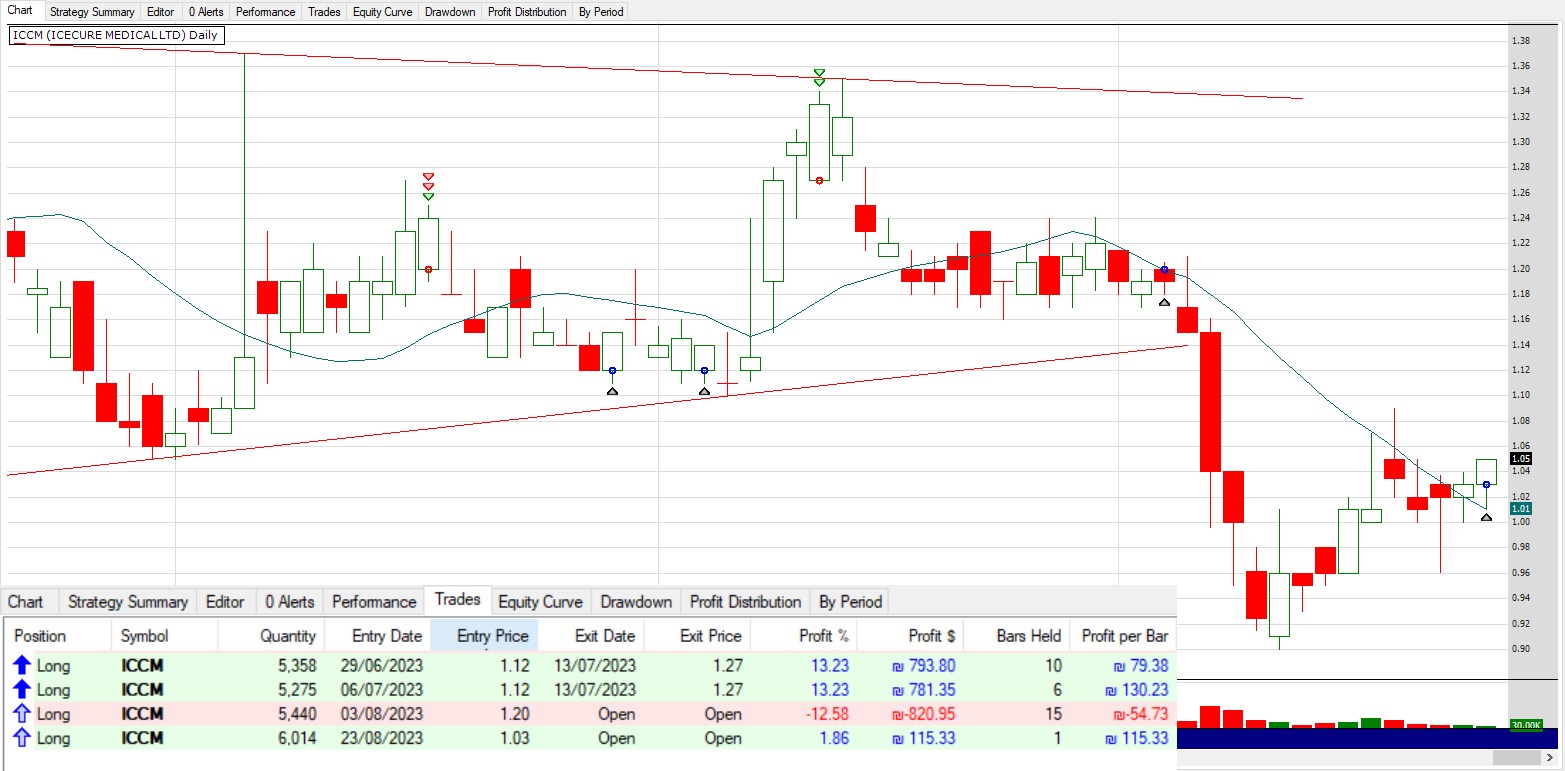Image resolution: width=1565 pixels, height=771 pixels.
Task: Switch to the Equity Curve tab in the lower panel
Action: point(540,602)
